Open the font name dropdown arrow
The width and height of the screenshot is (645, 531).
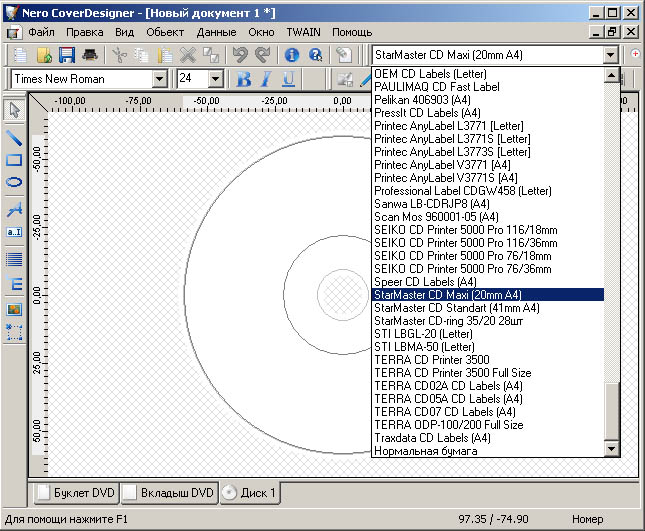(x=159, y=79)
